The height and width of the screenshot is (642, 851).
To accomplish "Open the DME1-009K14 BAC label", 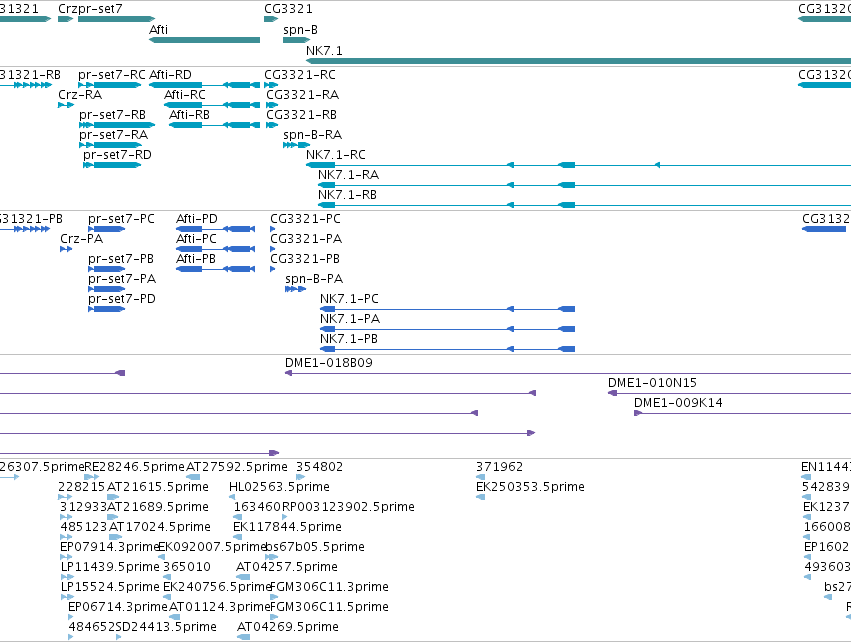I will point(678,403).
